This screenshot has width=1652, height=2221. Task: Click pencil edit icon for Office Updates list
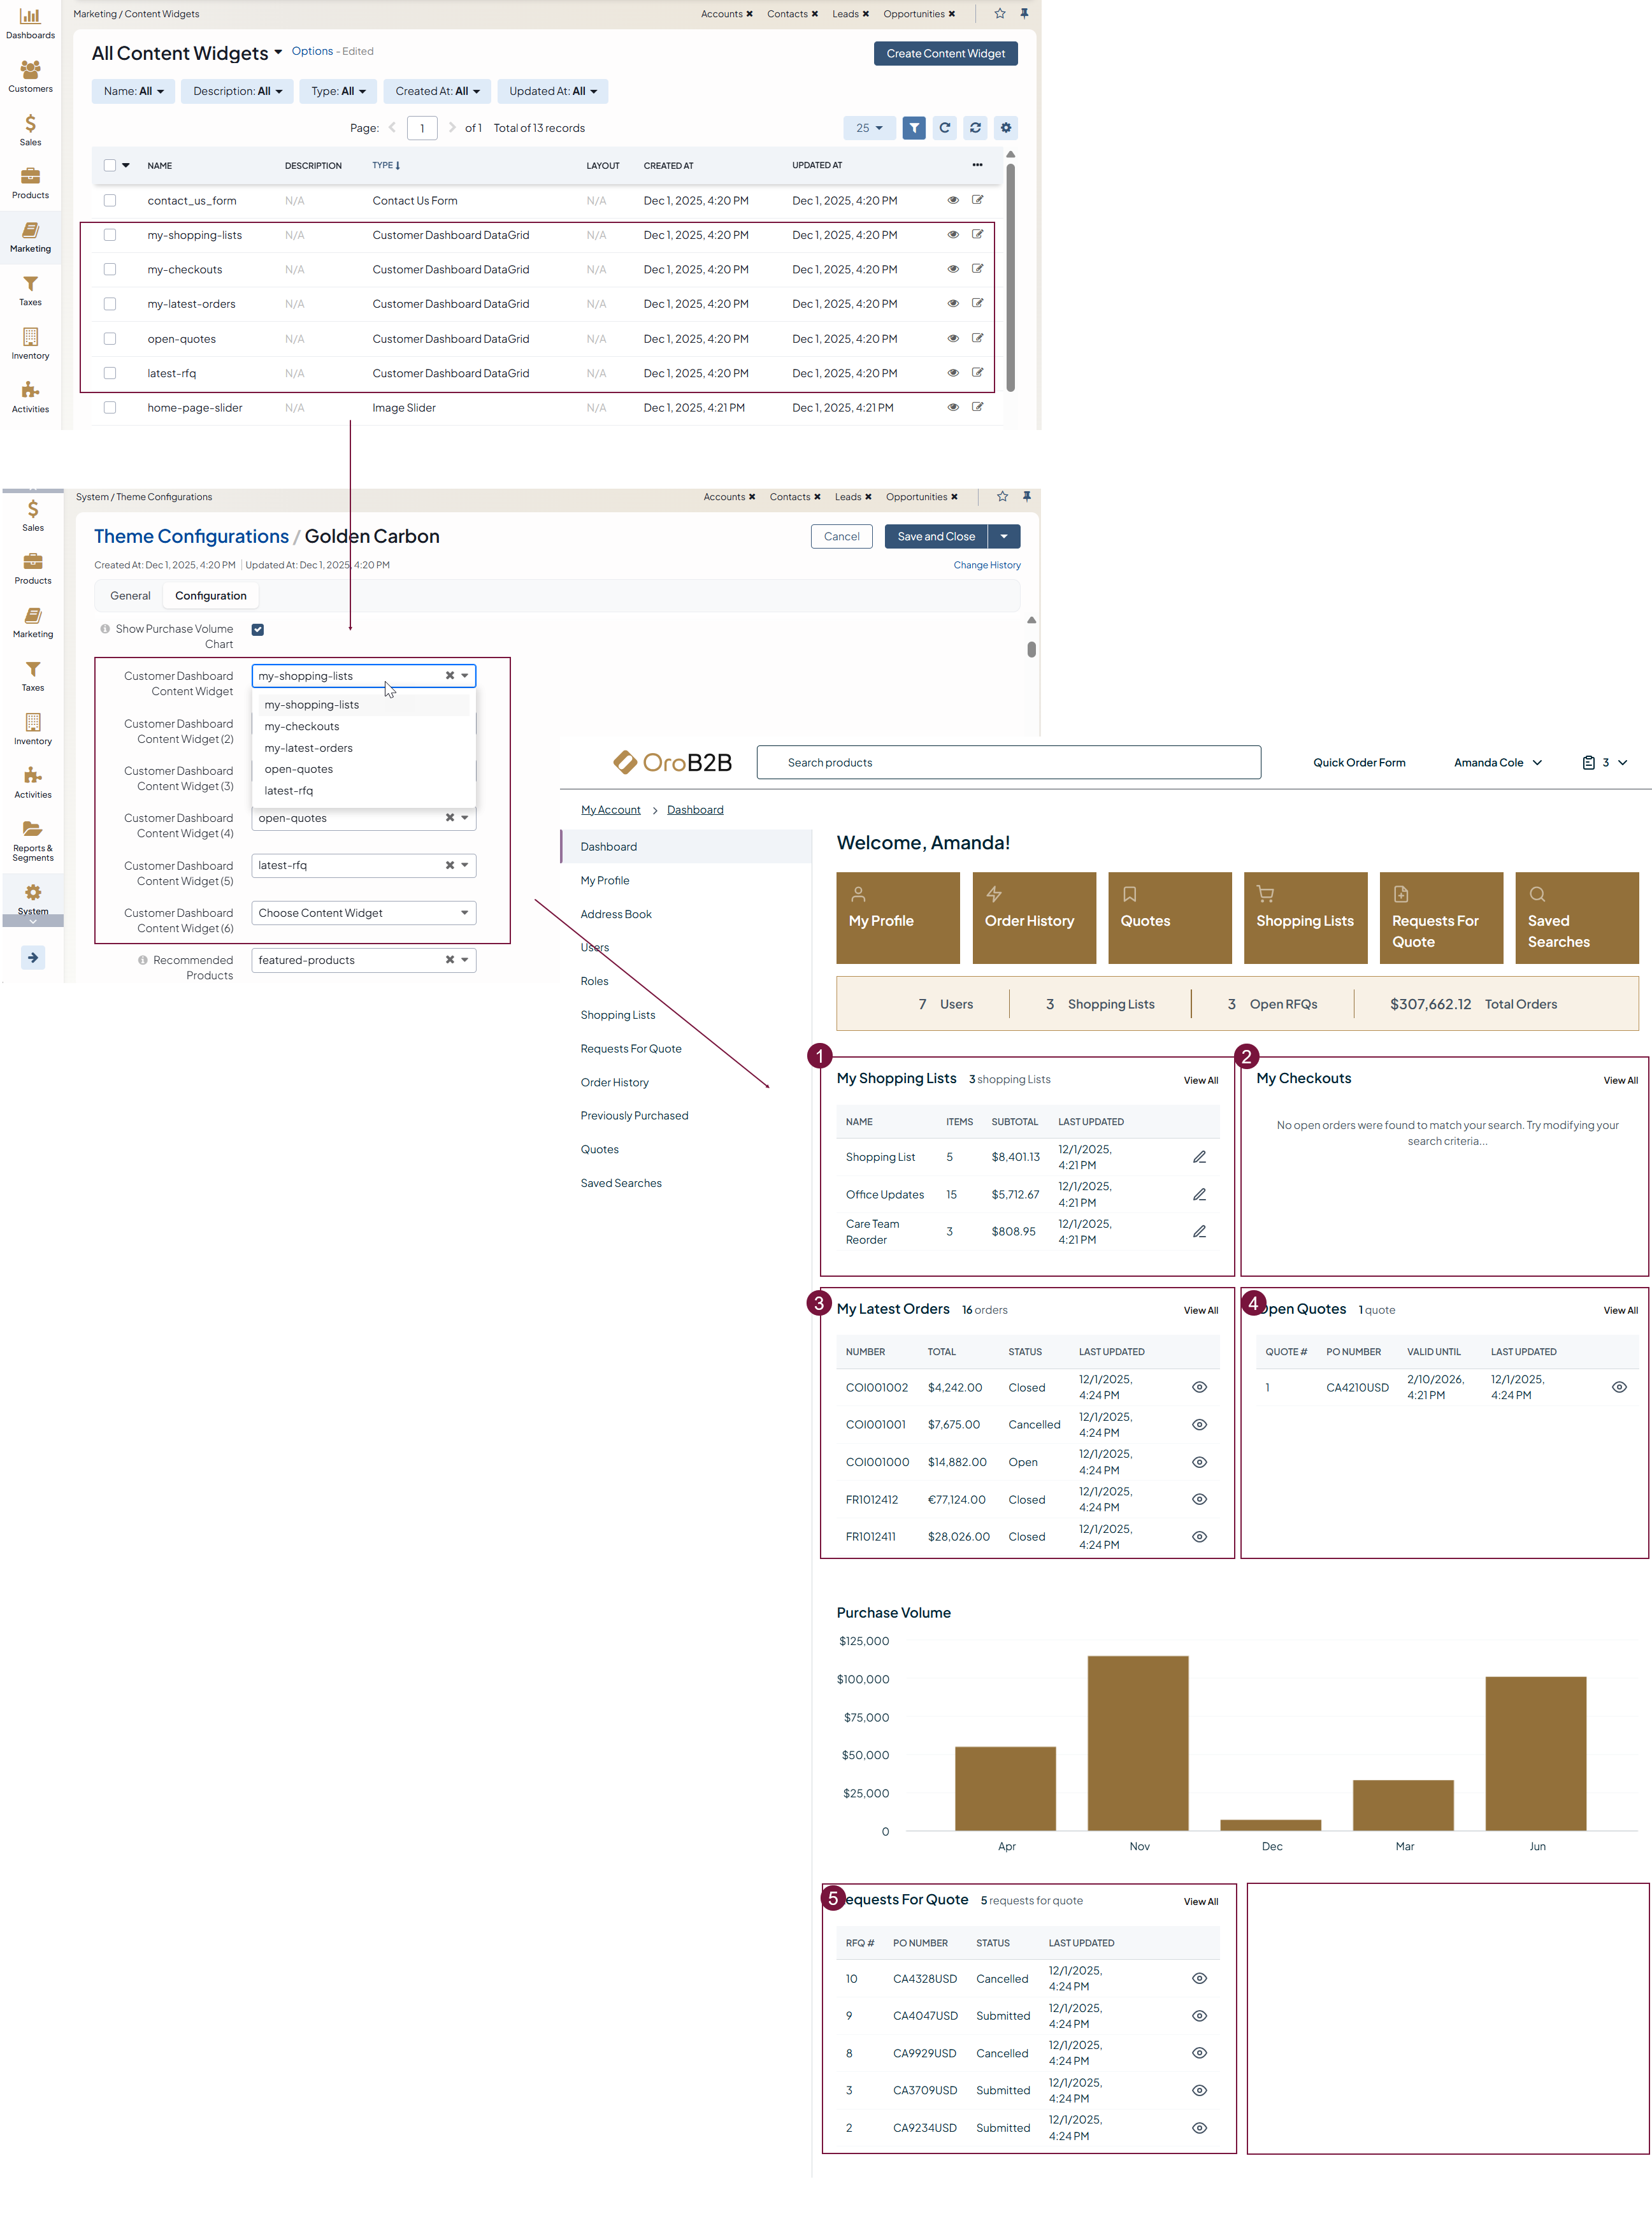tap(1199, 1194)
